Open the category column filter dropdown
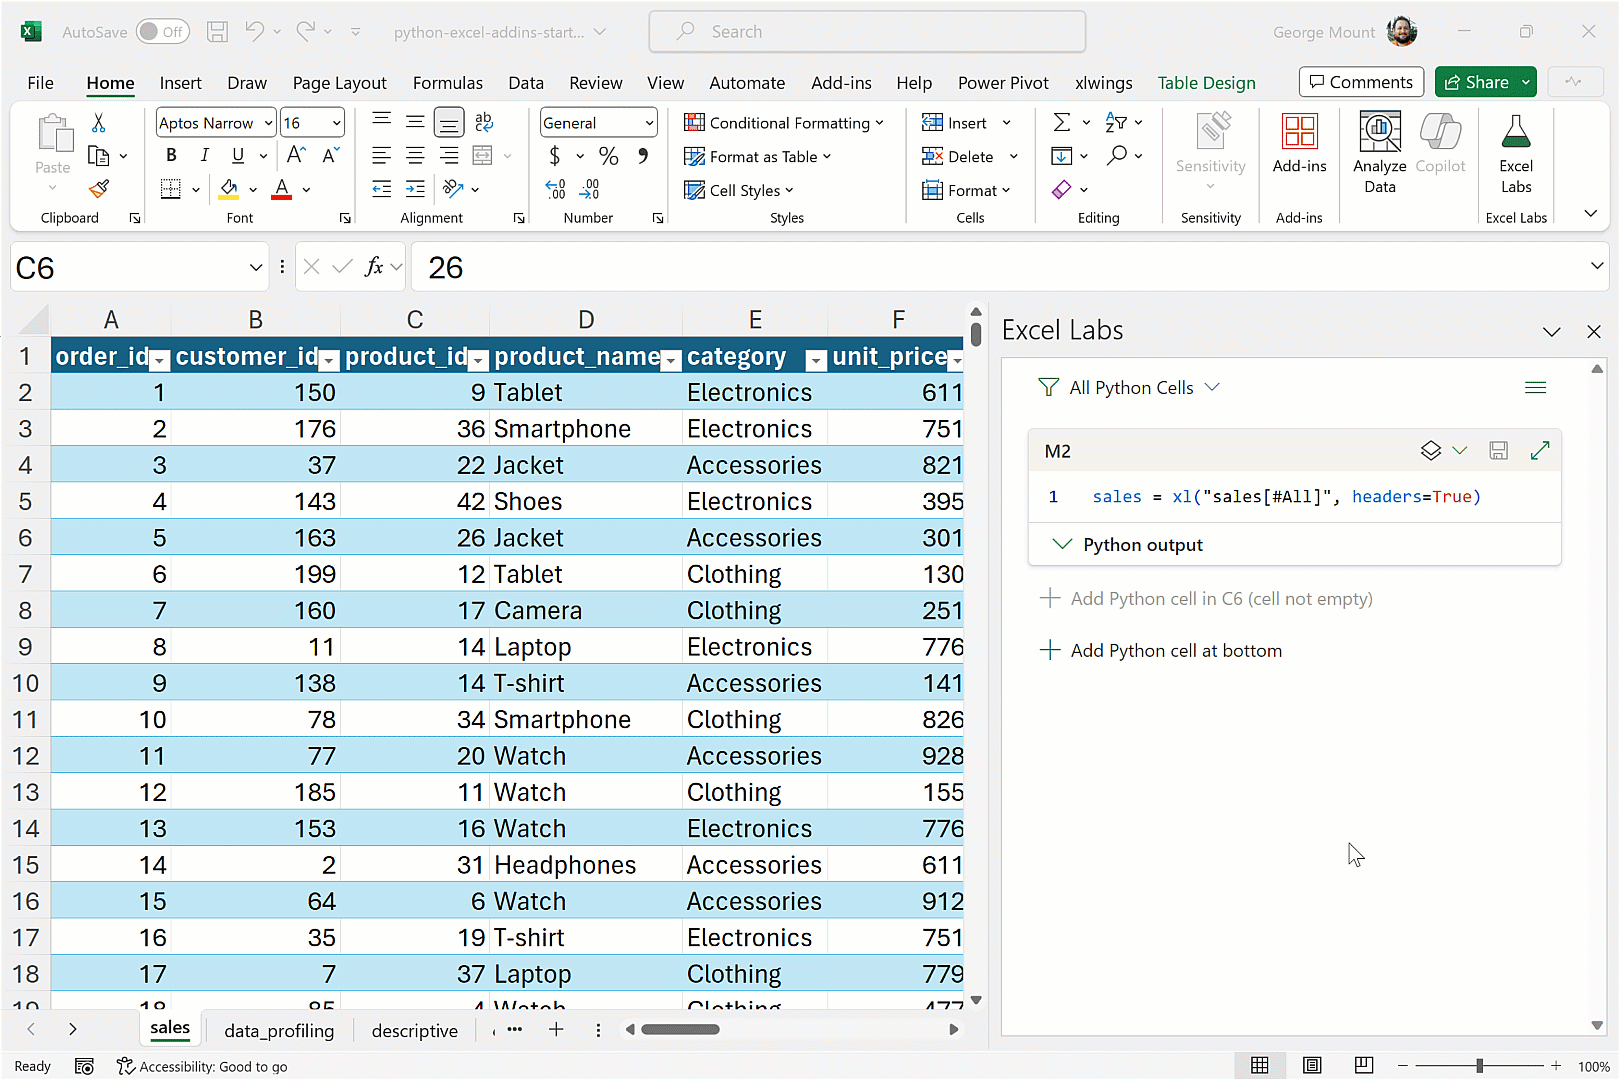The width and height of the screenshot is (1620, 1080). [816, 361]
